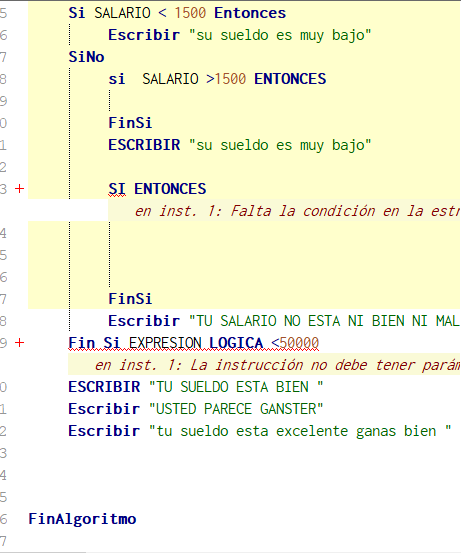Viewport: 461px width, 553px height.
Task: Click the uppercase 'ESCRIBIR "su sueldo es muy bajo"' line
Action: pos(239,145)
